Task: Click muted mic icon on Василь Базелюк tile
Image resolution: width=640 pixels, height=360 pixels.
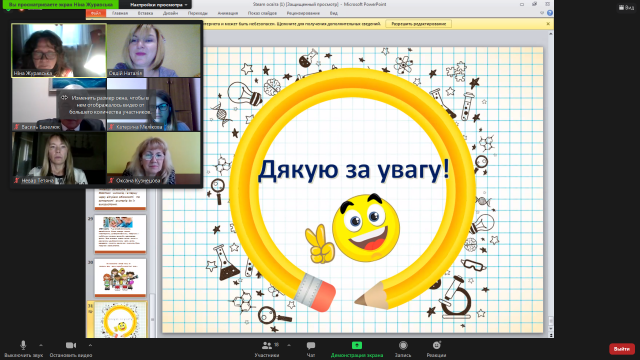Action: [17, 127]
